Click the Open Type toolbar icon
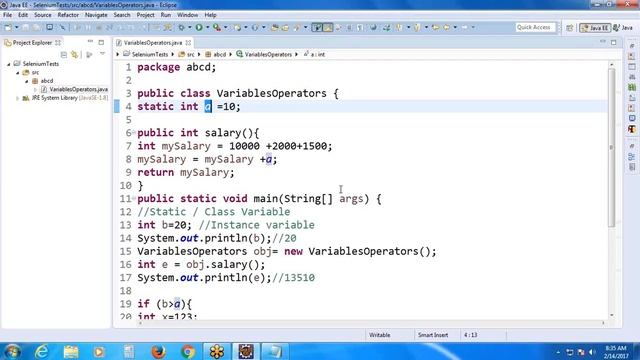 [274, 27]
